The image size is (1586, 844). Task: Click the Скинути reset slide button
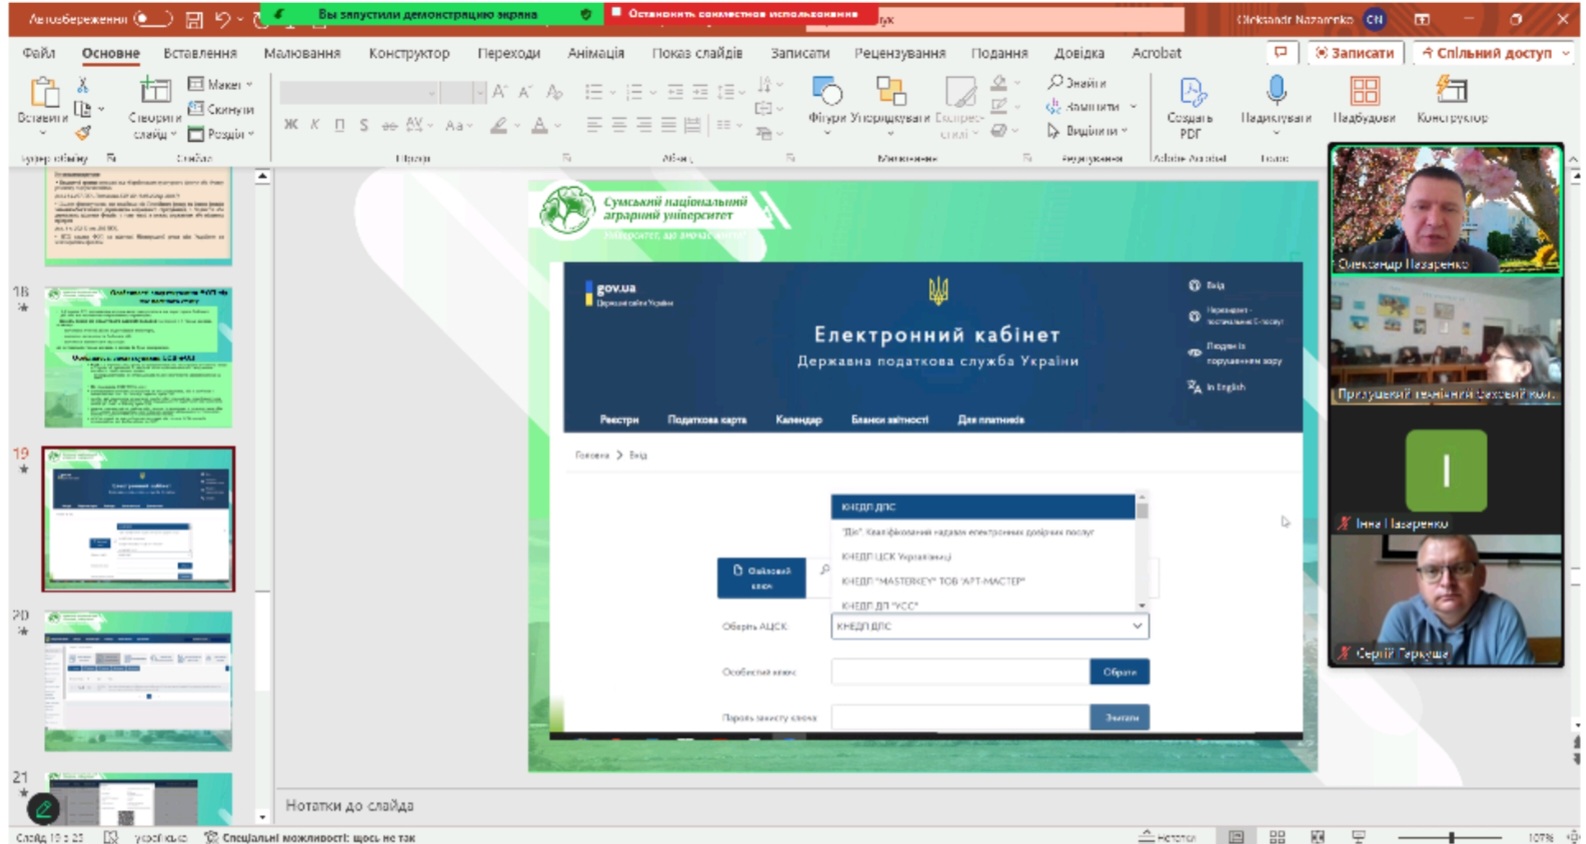221,108
